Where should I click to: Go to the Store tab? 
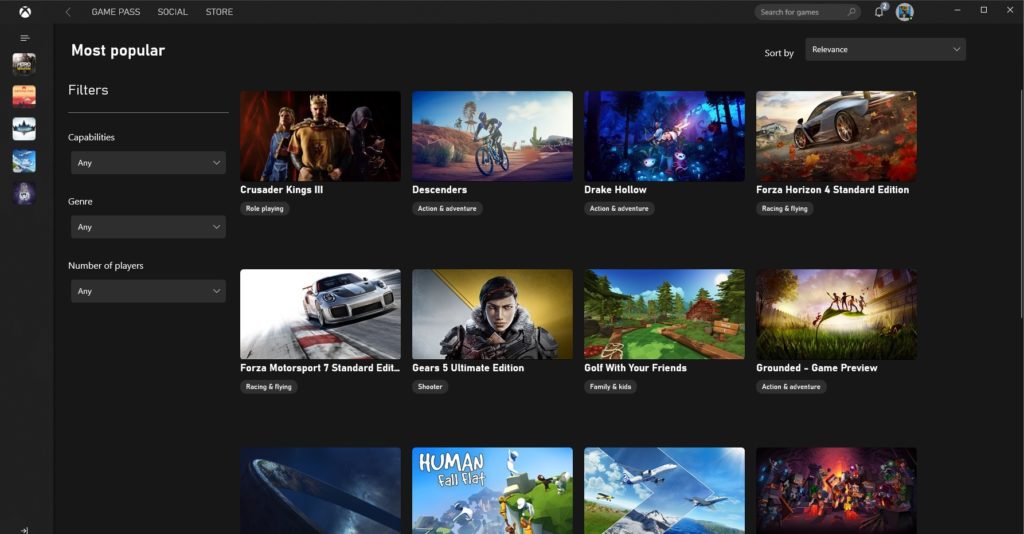(219, 12)
